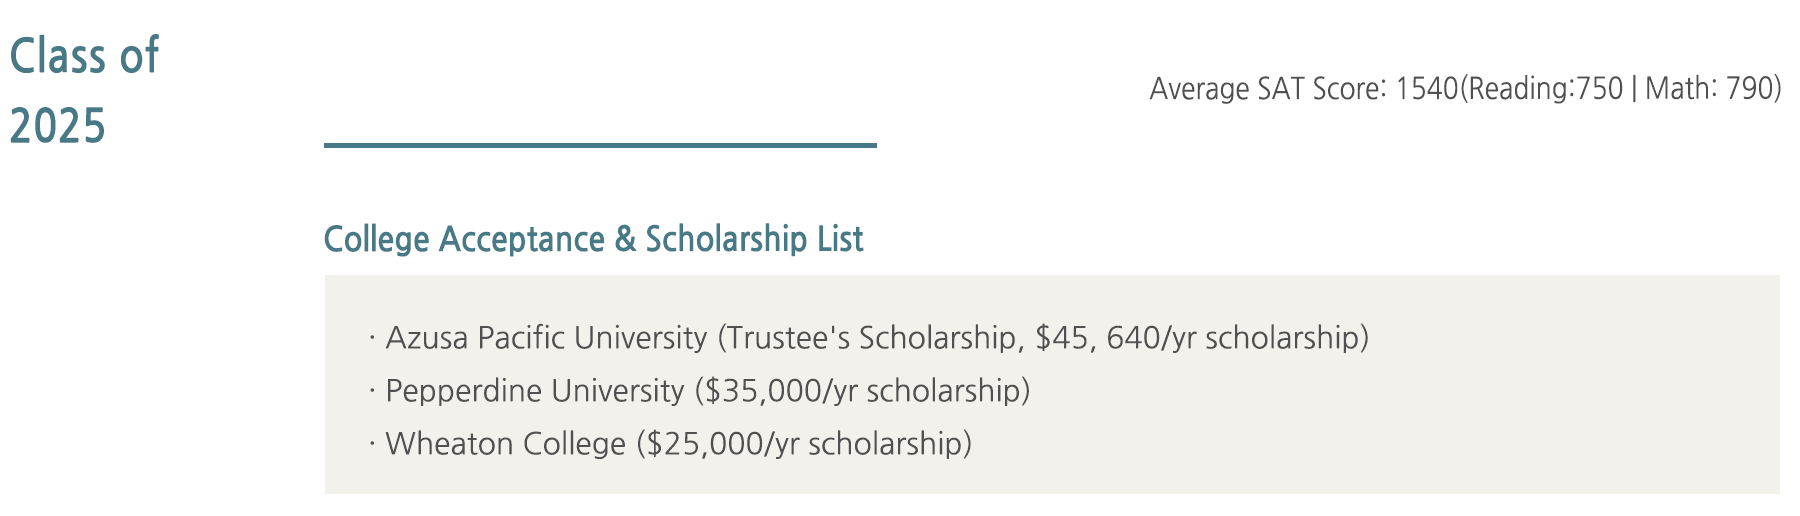Click "College Acceptance & Scholarship List" heading
Screen dimensions: 1800x516
[x=593, y=239]
